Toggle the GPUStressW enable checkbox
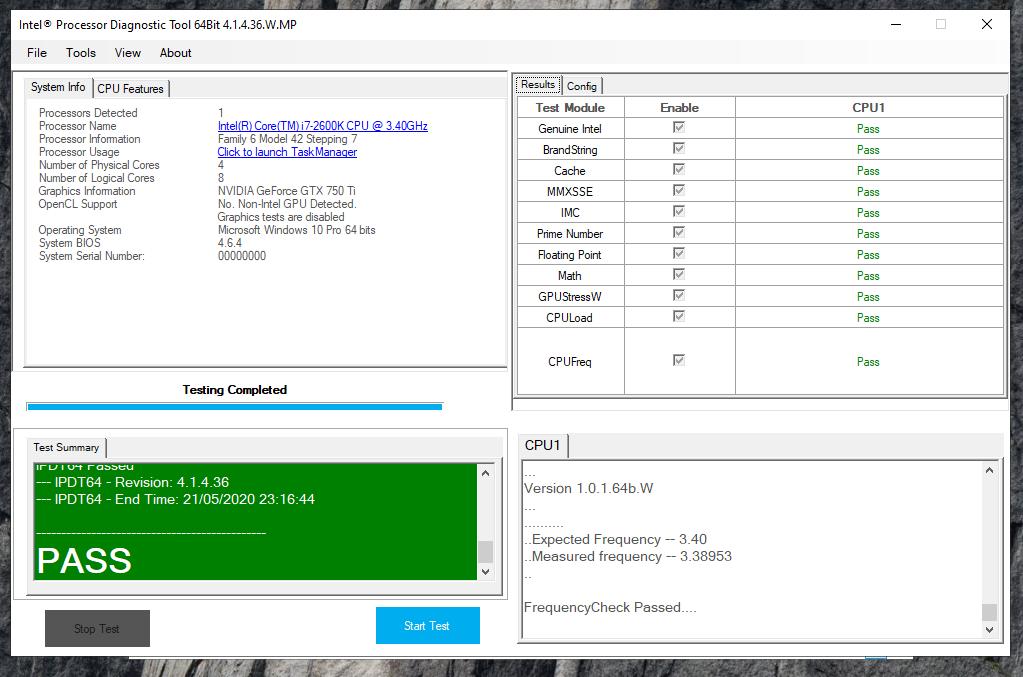The height and width of the screenshot is (677, 1023). click(679, 295)
